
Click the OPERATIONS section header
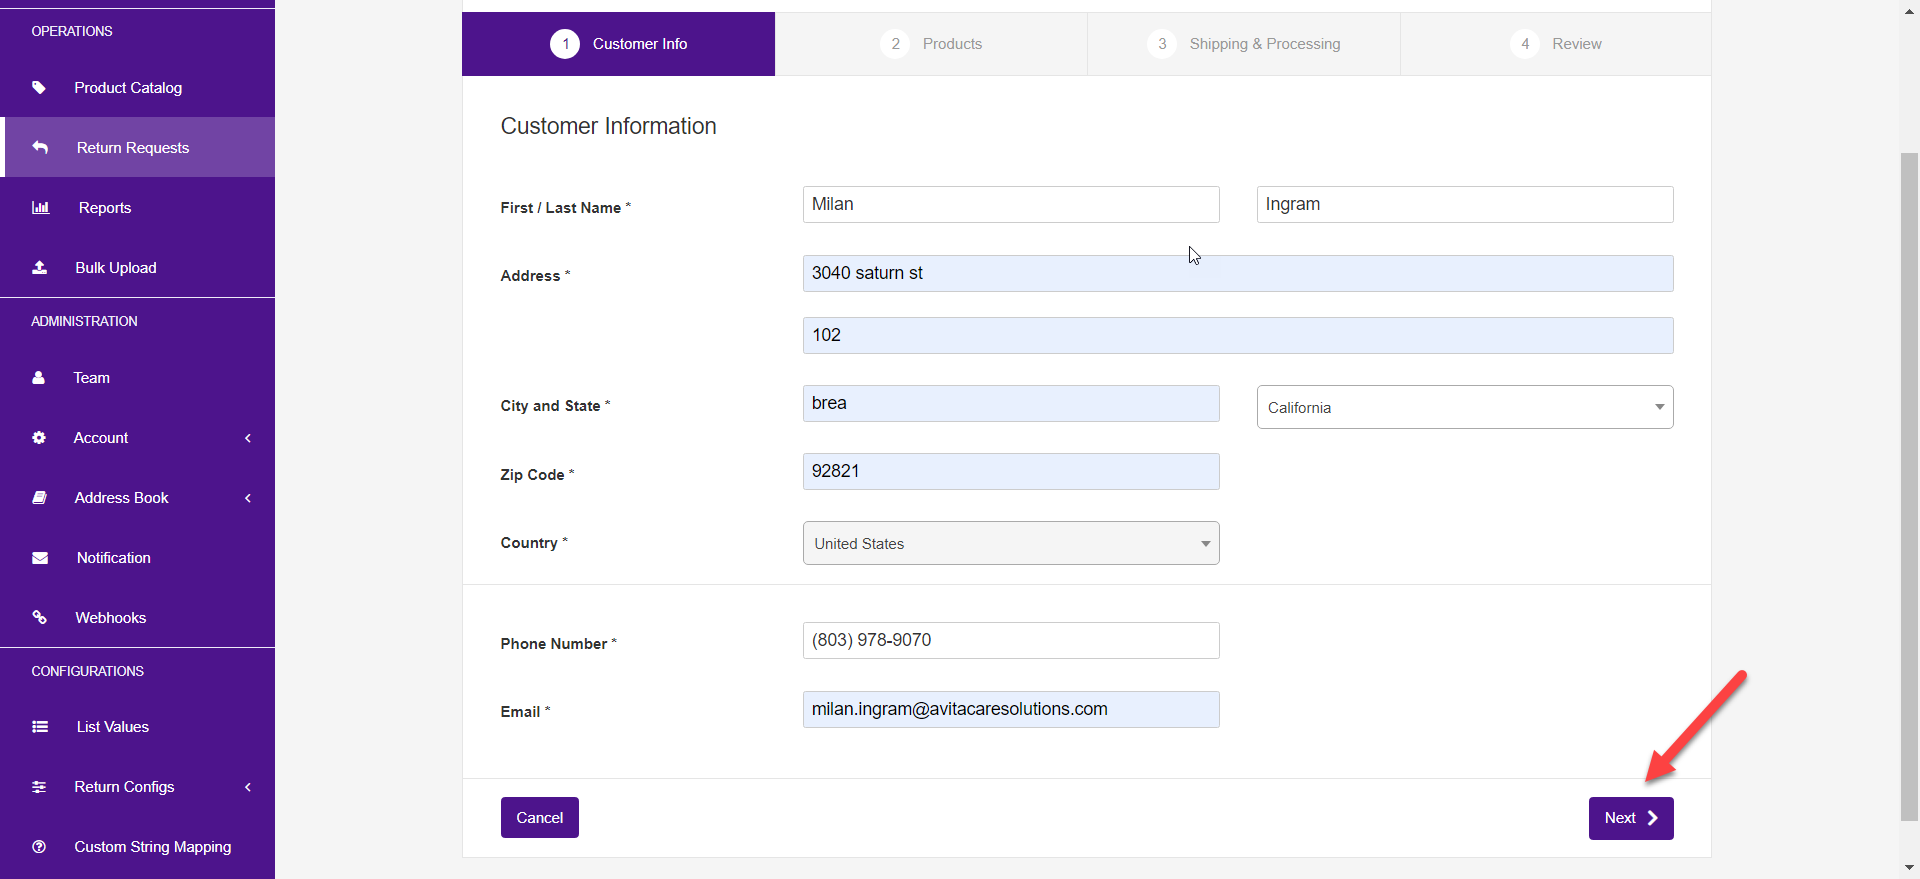tap(72, 31)
